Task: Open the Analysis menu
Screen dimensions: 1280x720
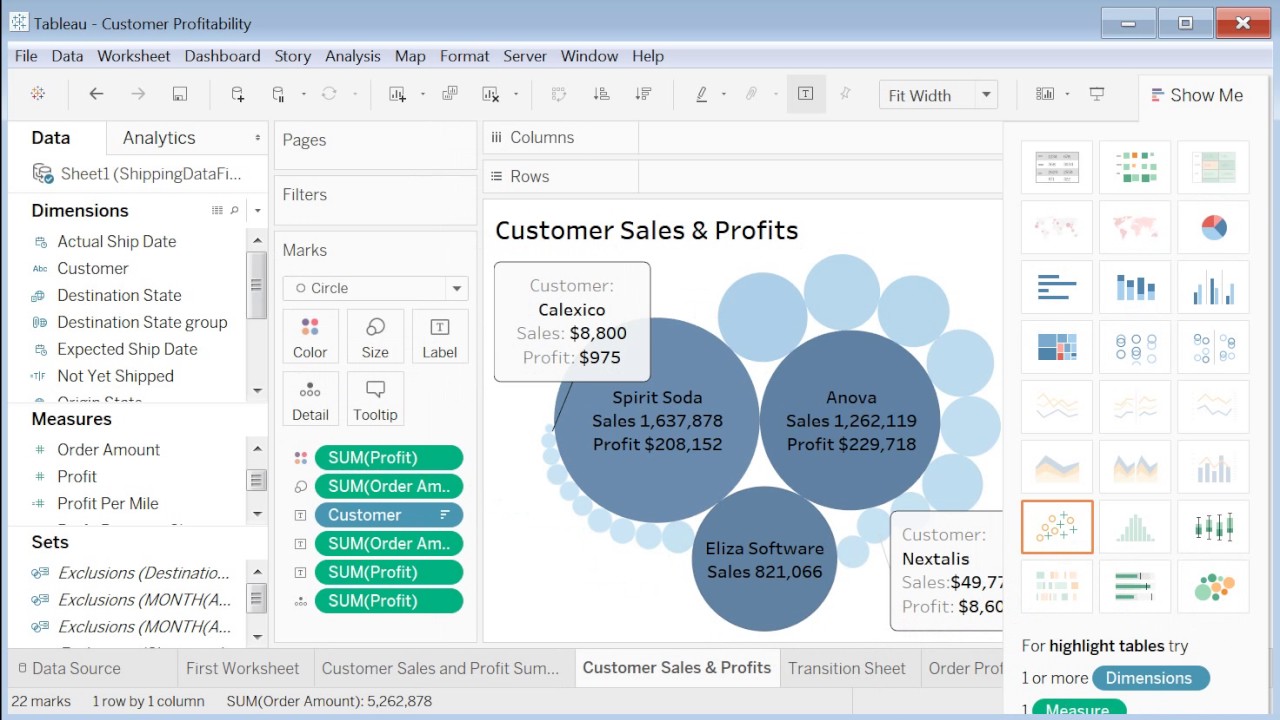Action: click(352, 56)
